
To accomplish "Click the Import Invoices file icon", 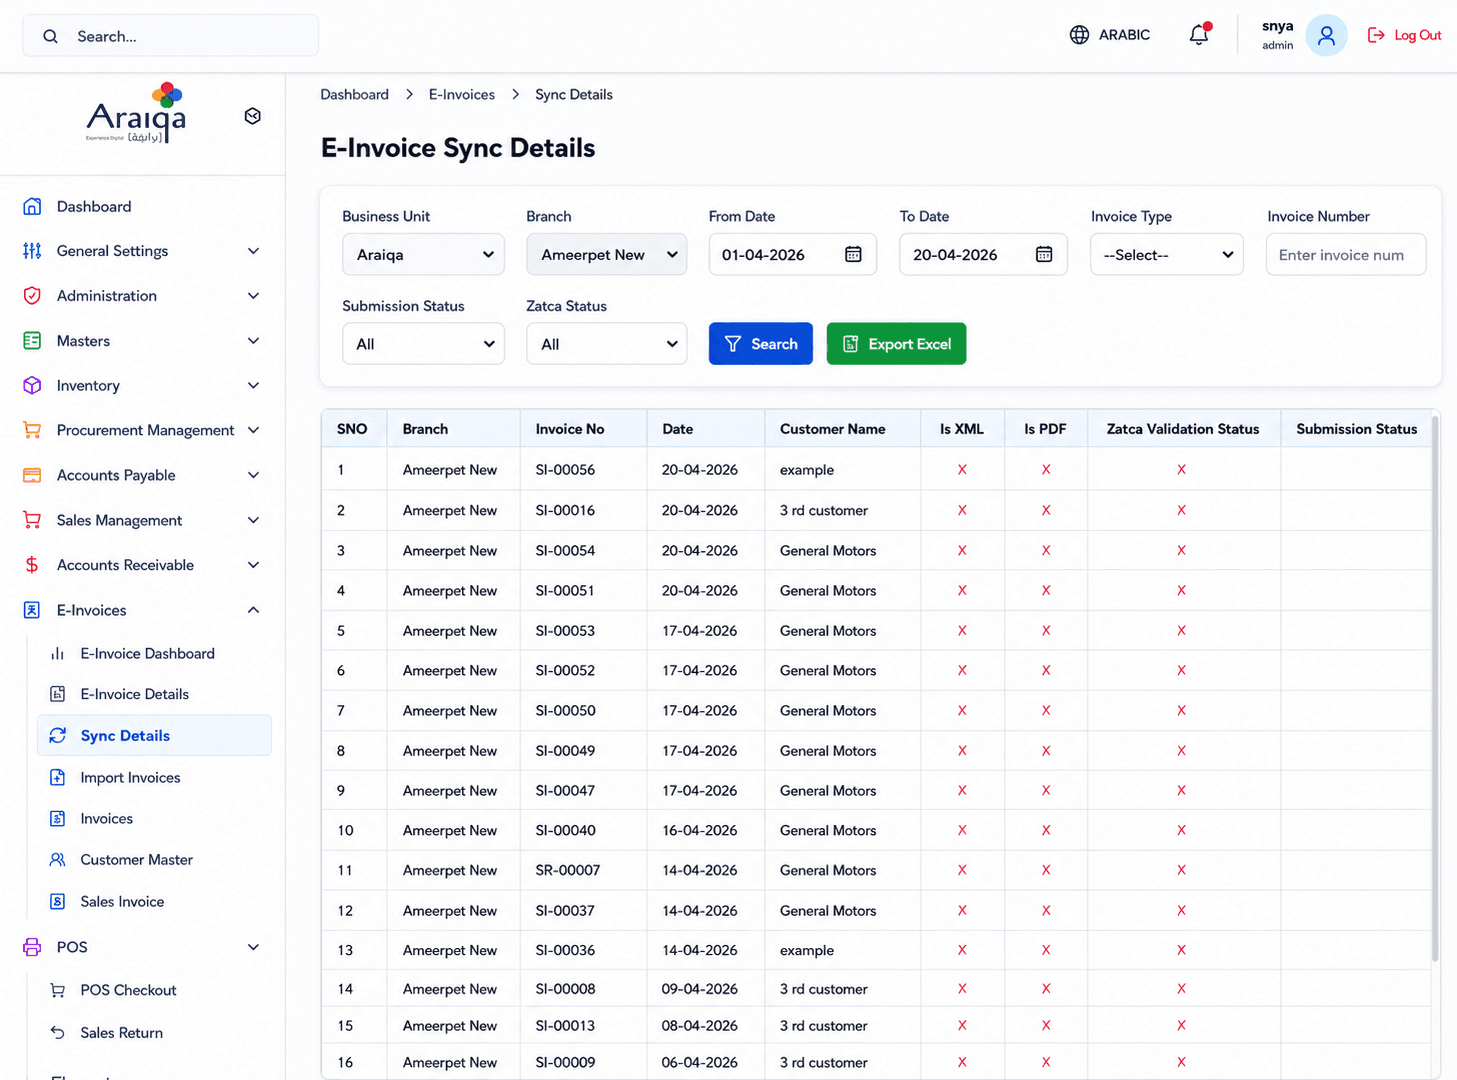I will pos(58,777).
